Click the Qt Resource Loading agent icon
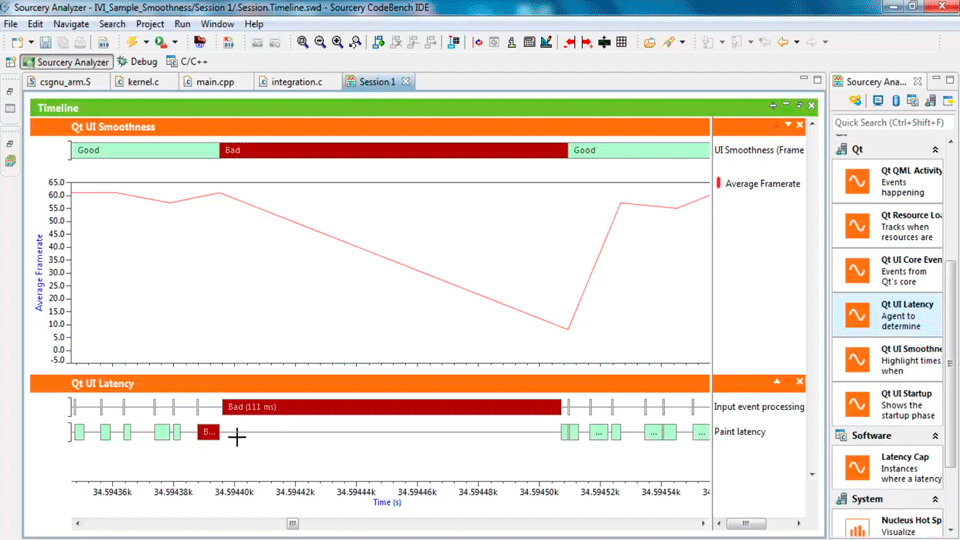960x540 pixels. (857, 226)
